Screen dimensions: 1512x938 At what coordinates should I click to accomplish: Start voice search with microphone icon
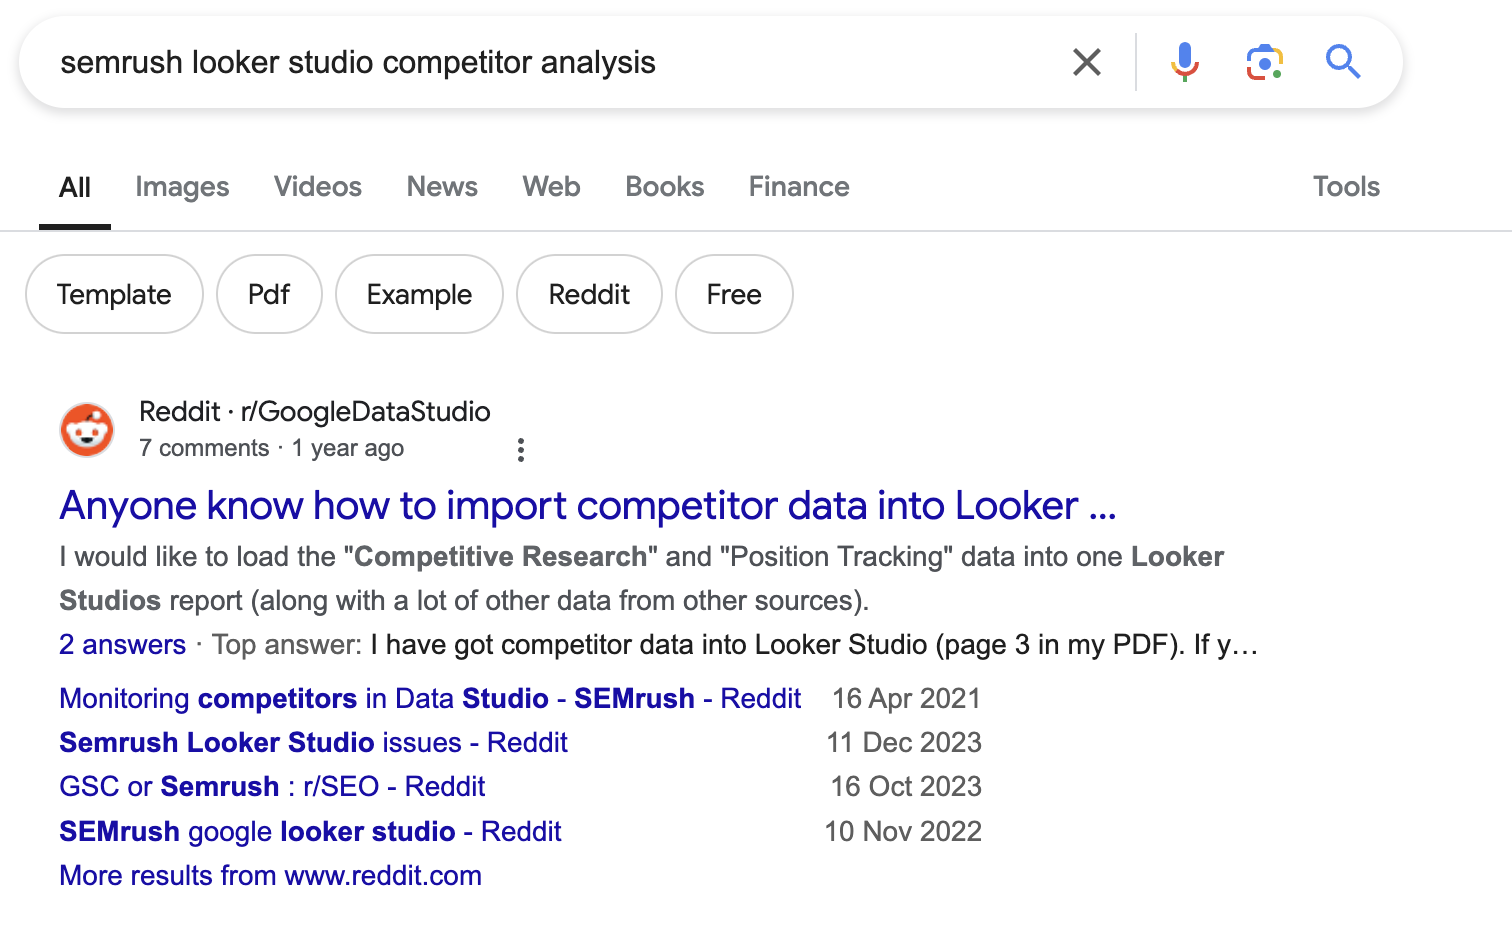[1184, 62]
